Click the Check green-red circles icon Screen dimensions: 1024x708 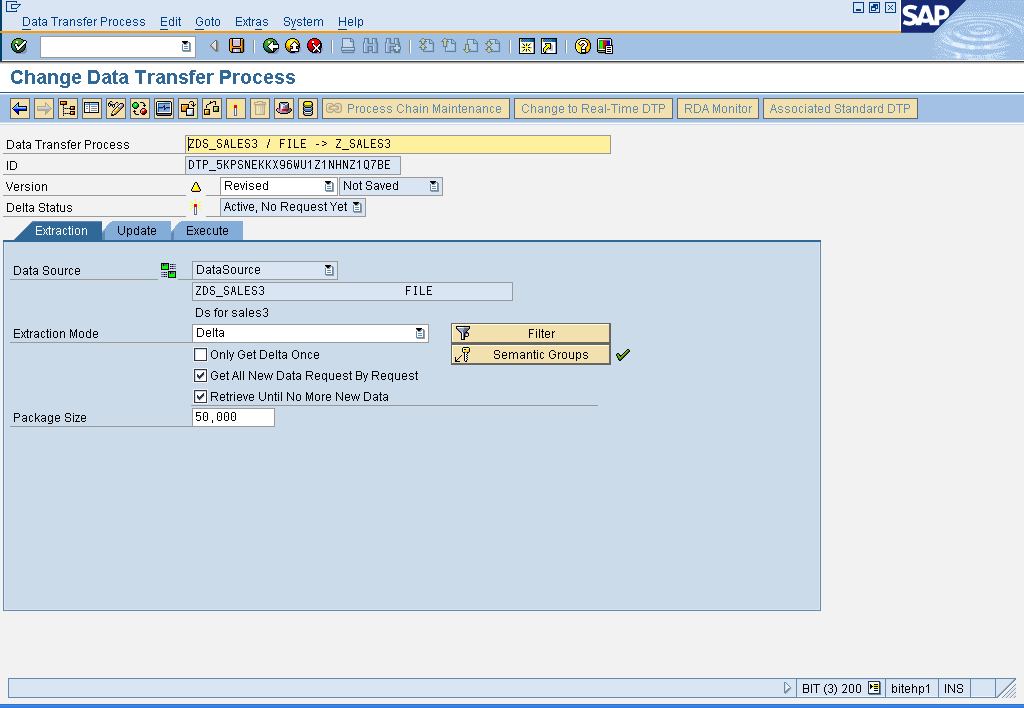[140, 108]
